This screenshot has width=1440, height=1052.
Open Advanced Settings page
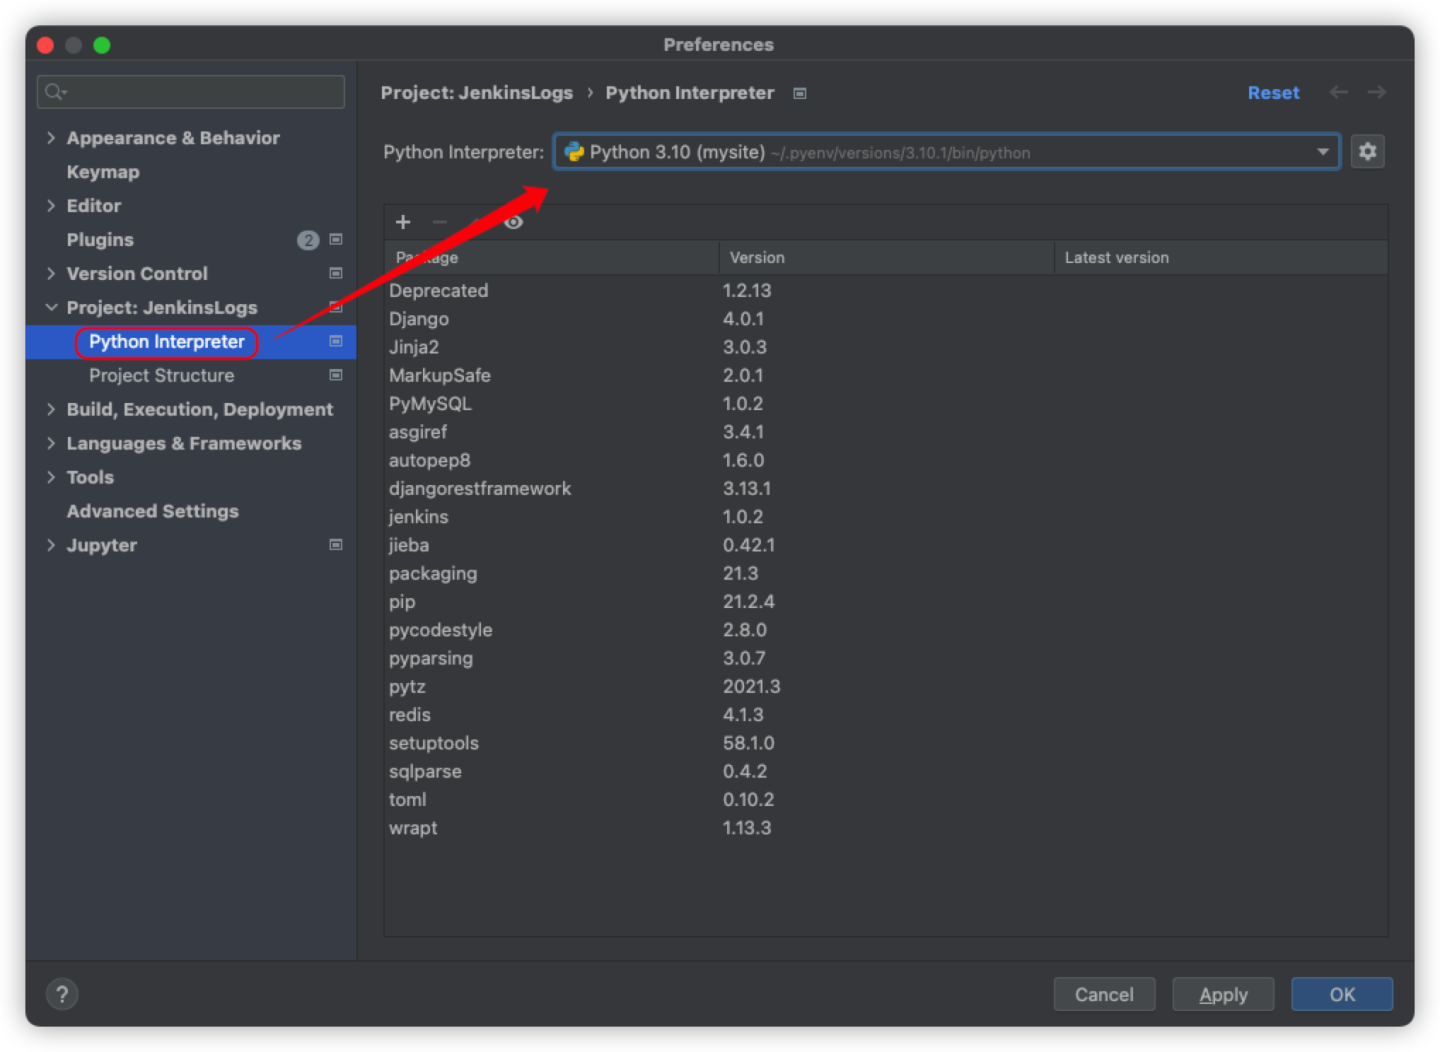tap(153, 512)
